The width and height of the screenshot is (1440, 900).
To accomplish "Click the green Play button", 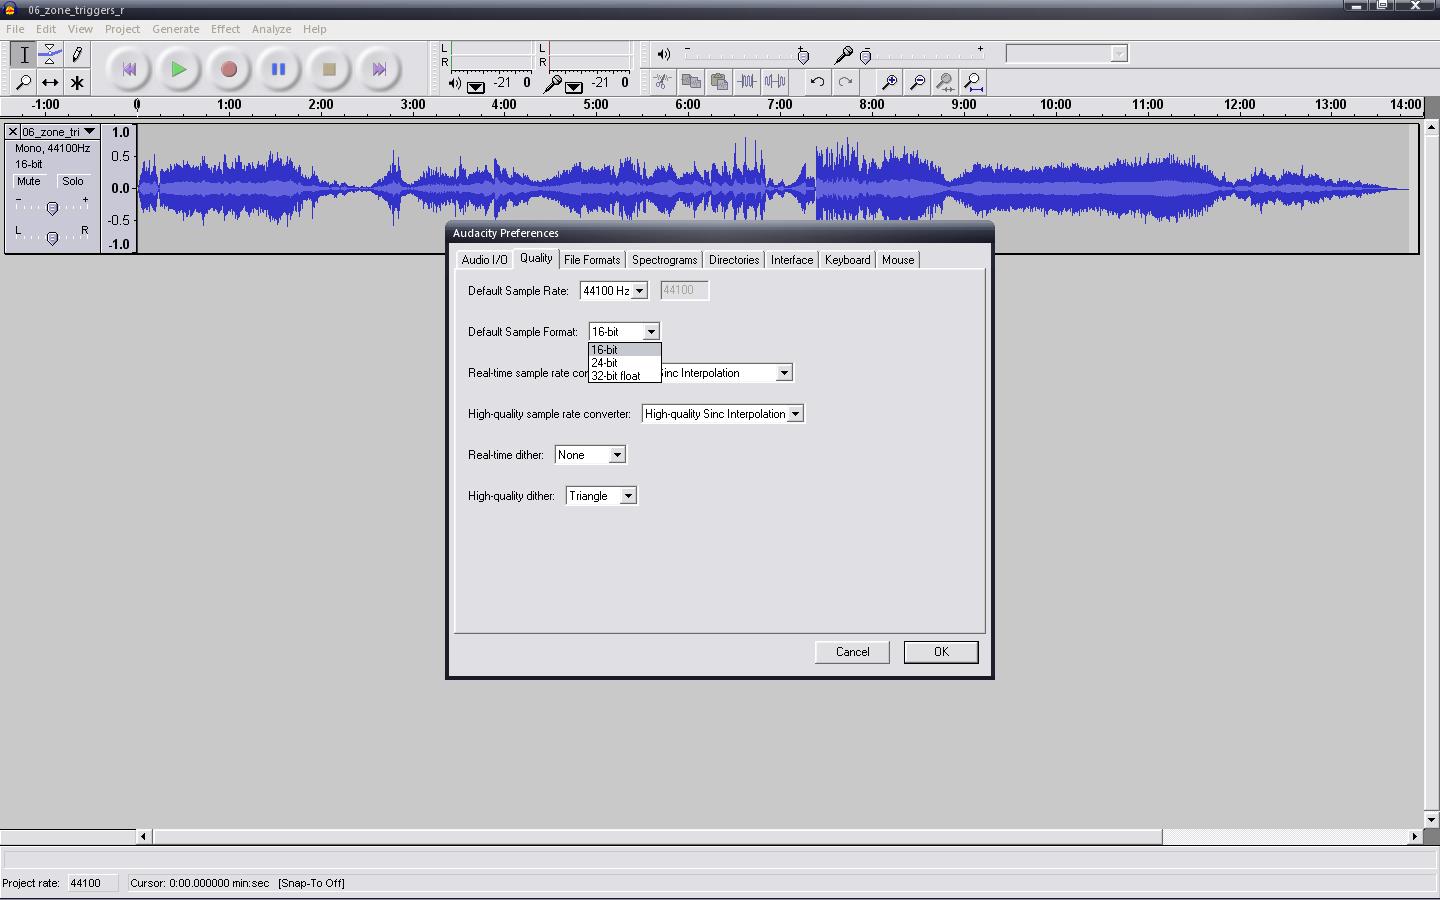I will 179,69.
